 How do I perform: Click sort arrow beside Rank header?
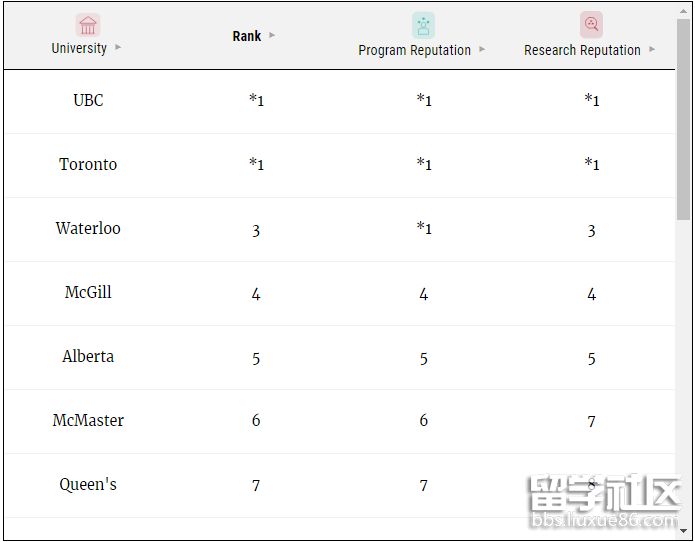[x=272, y=35]
